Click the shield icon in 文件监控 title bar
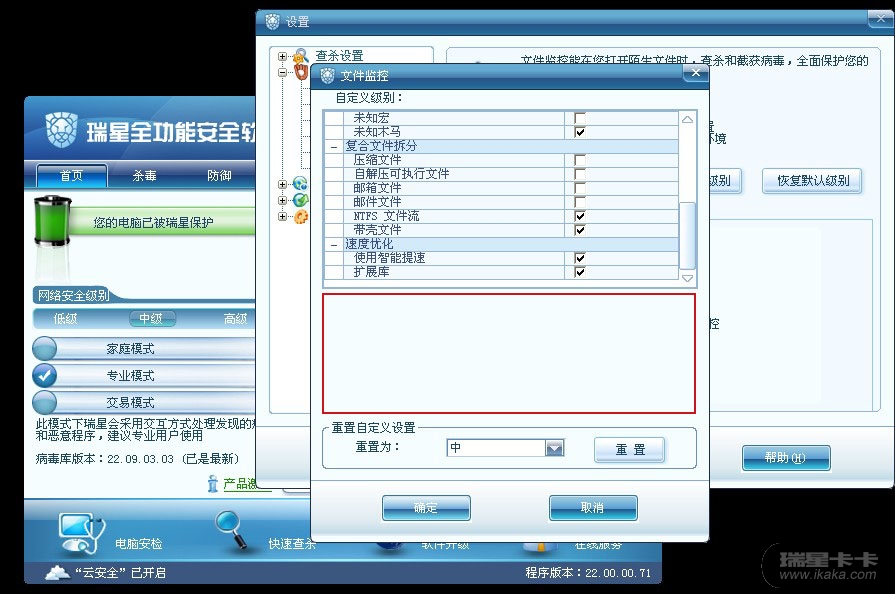The height and width of the screenshot is (594, 895). click(x=328, y=75)
